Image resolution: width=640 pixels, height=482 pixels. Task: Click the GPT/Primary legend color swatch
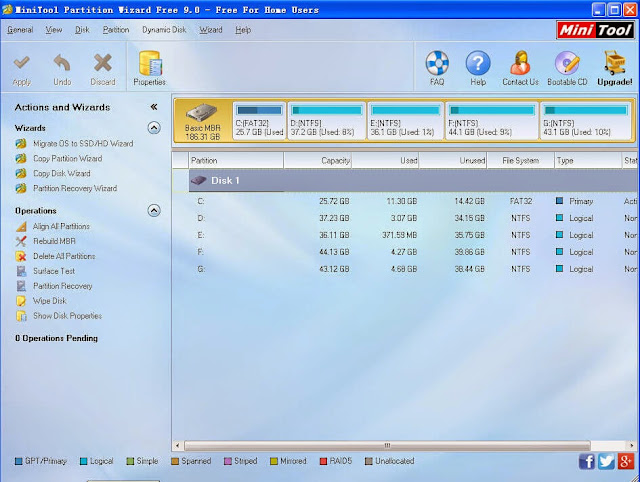pyautogui.click(x=18, y=461)
